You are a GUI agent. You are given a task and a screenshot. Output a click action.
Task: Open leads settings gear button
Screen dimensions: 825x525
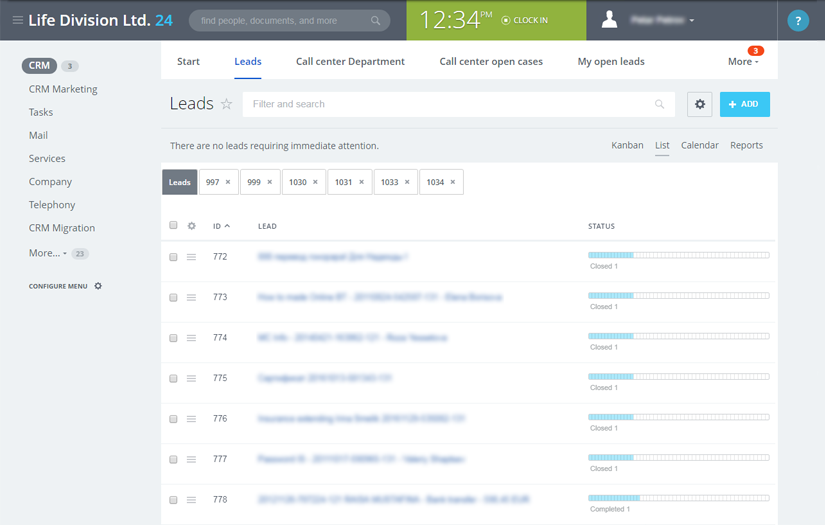(699, 104)
